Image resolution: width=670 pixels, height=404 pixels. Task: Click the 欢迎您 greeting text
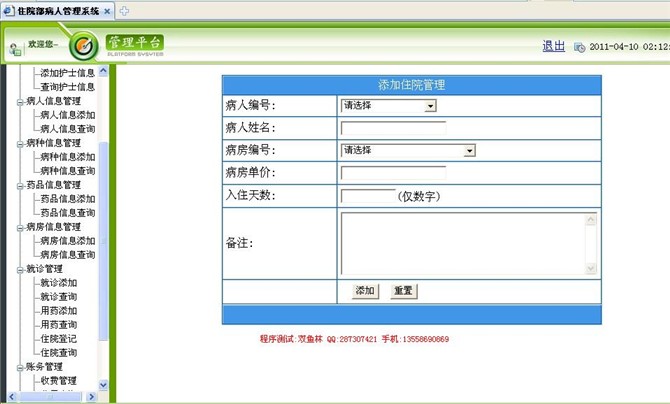coord(43,44)
